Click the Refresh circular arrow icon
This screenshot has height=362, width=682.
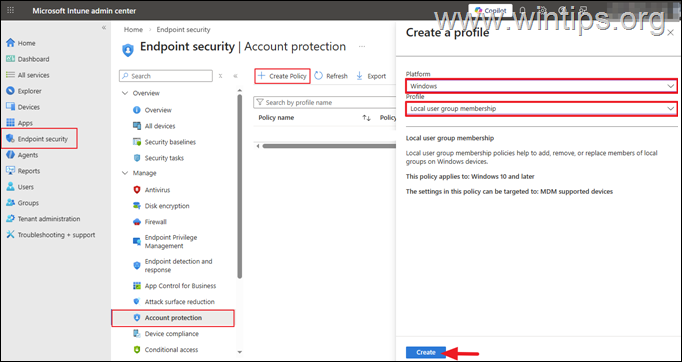tap(318, 76)
